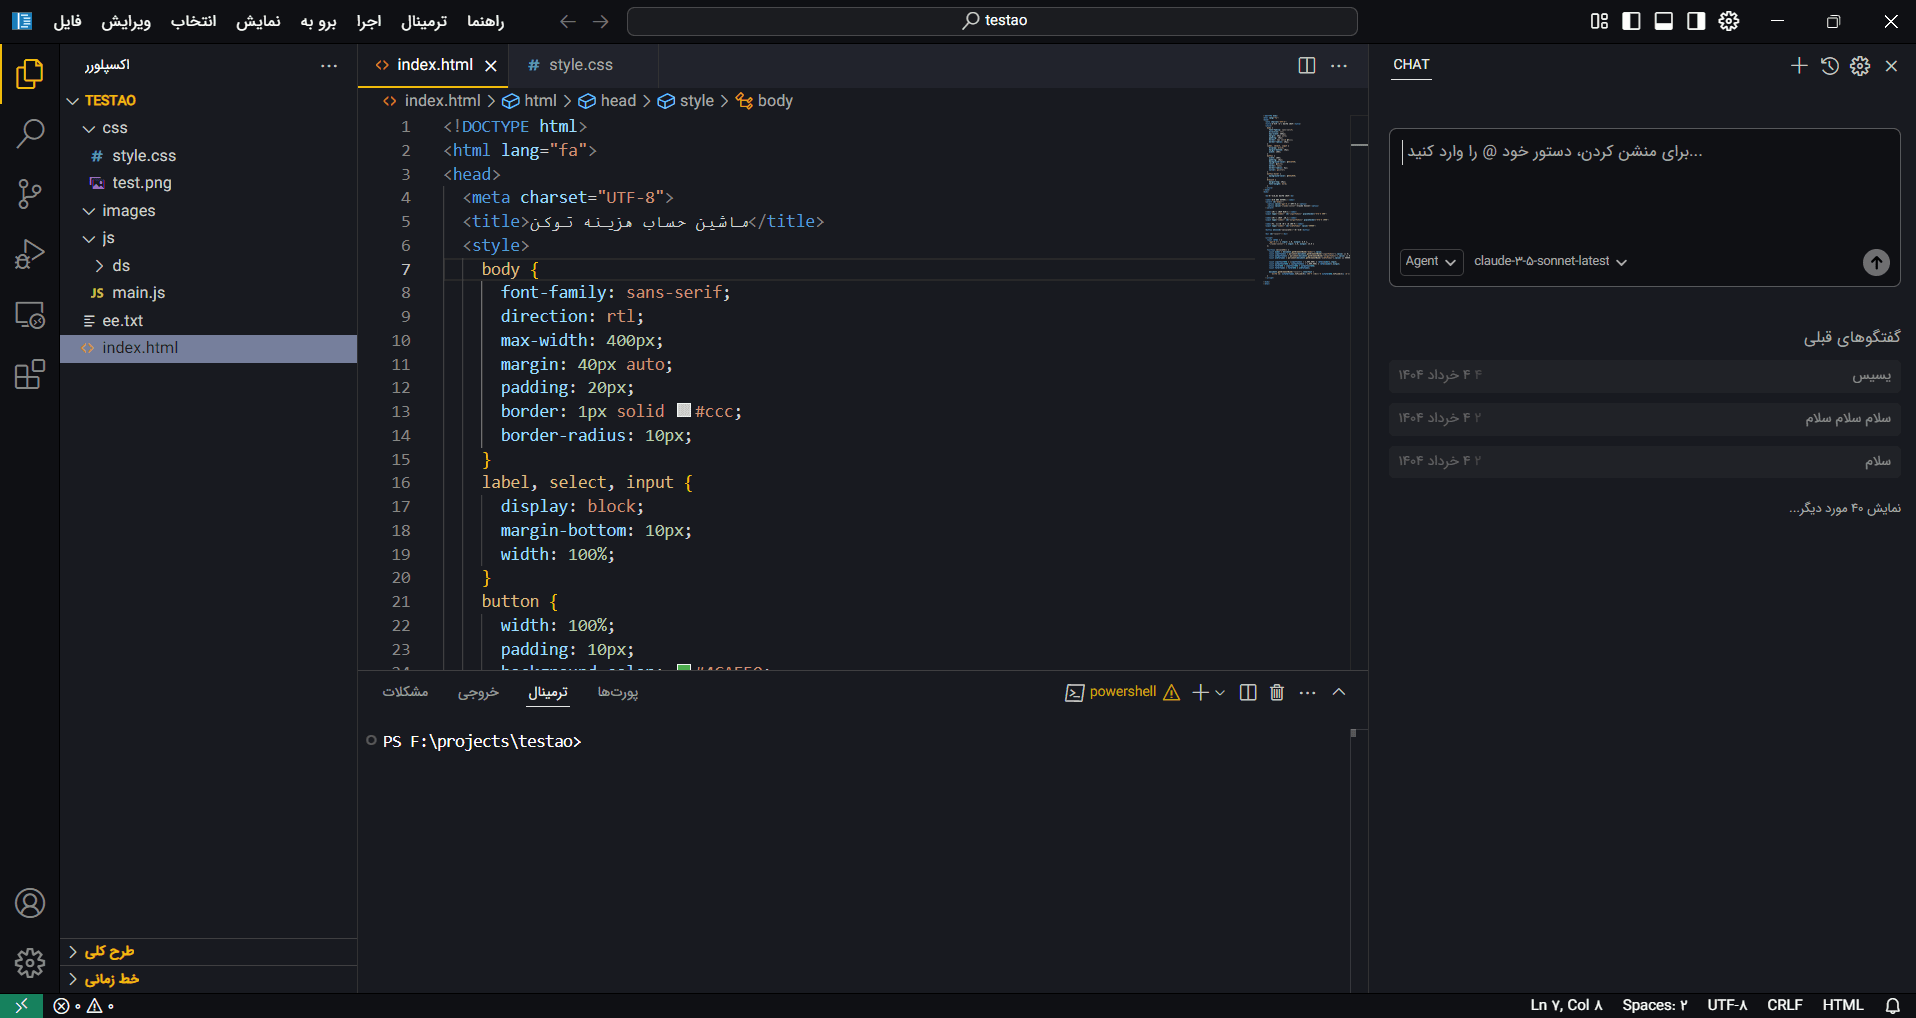Open the Extensions view
The image size is (1916, 1018).
pos(30,375)
